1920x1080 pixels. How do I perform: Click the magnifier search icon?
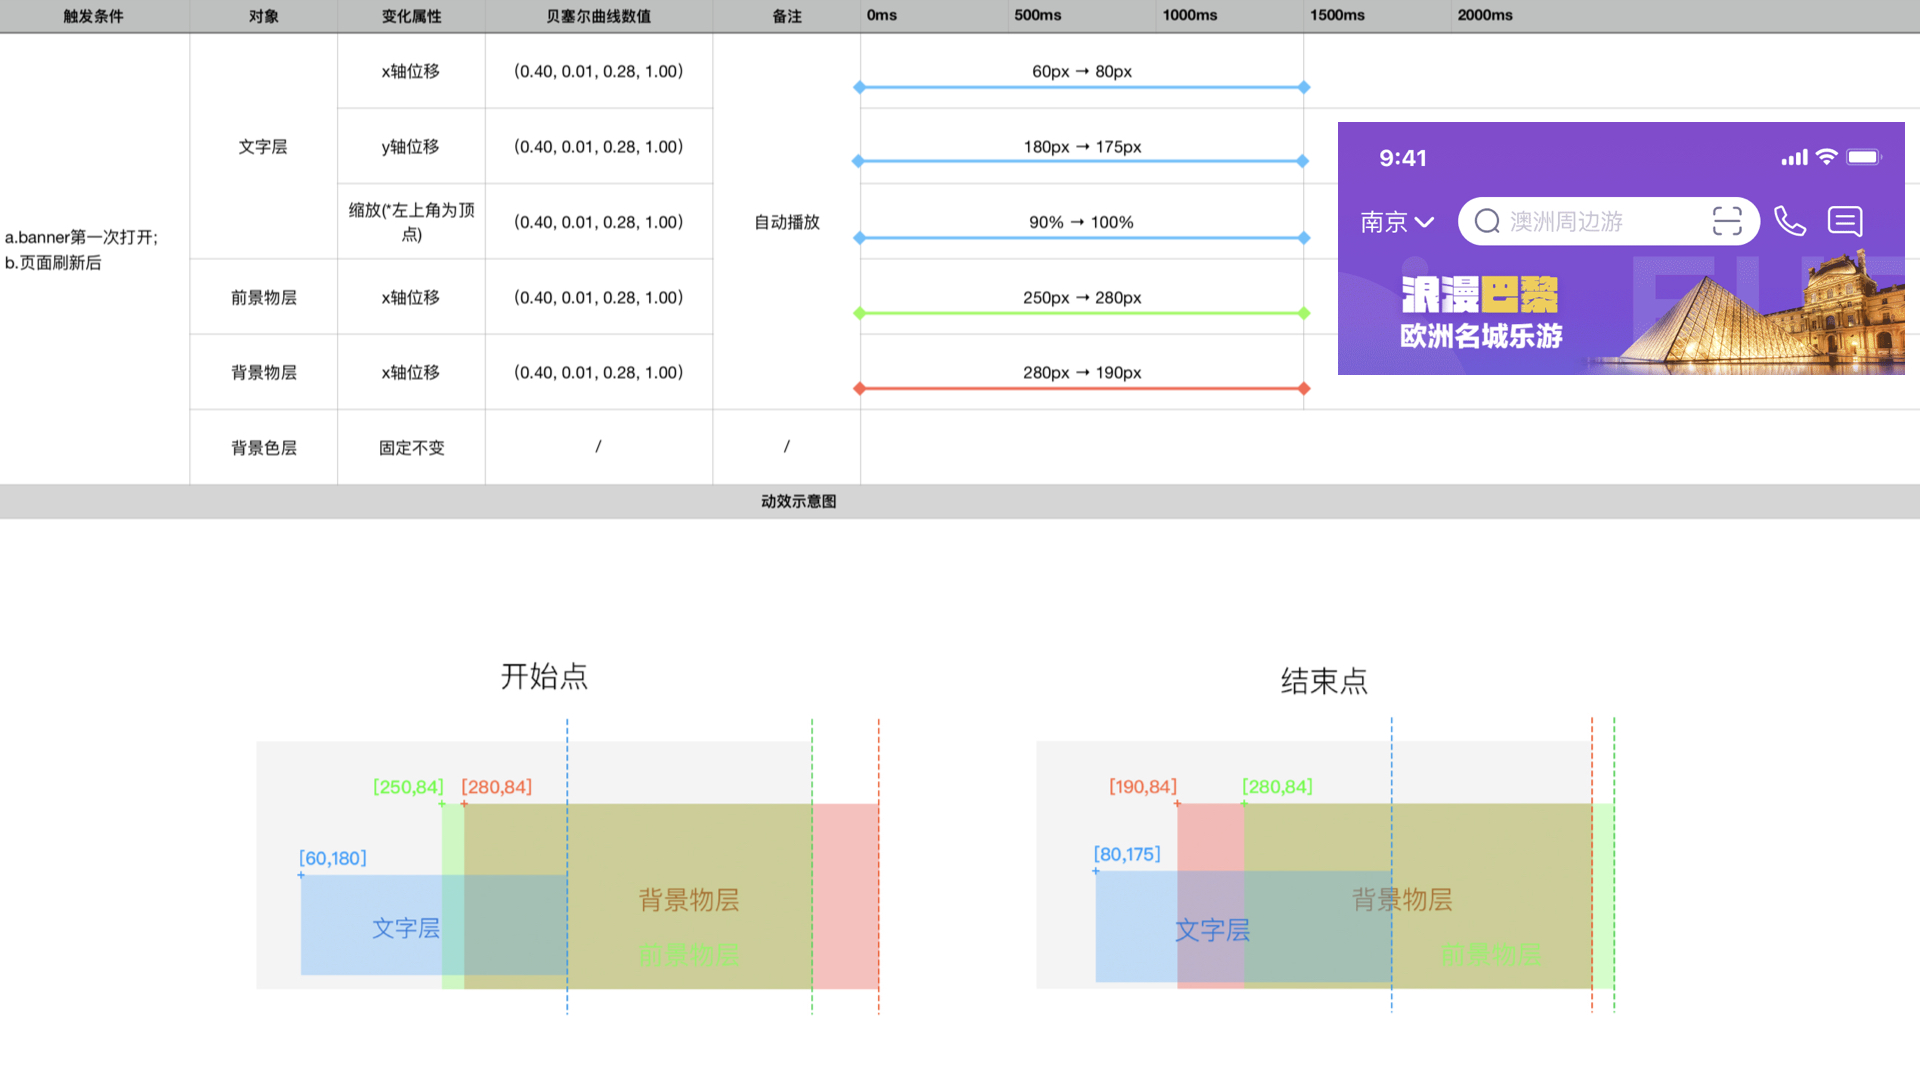point(1487,221)
